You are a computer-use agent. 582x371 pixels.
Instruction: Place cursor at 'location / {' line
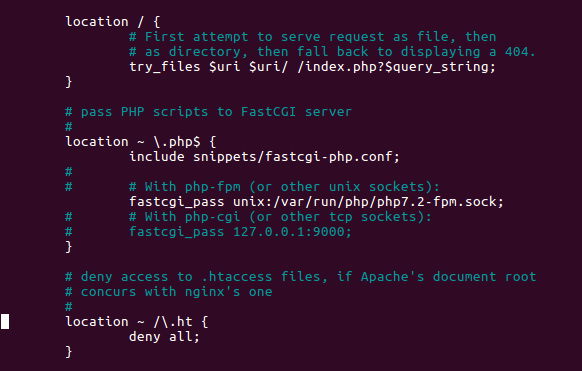coord(113,22)
